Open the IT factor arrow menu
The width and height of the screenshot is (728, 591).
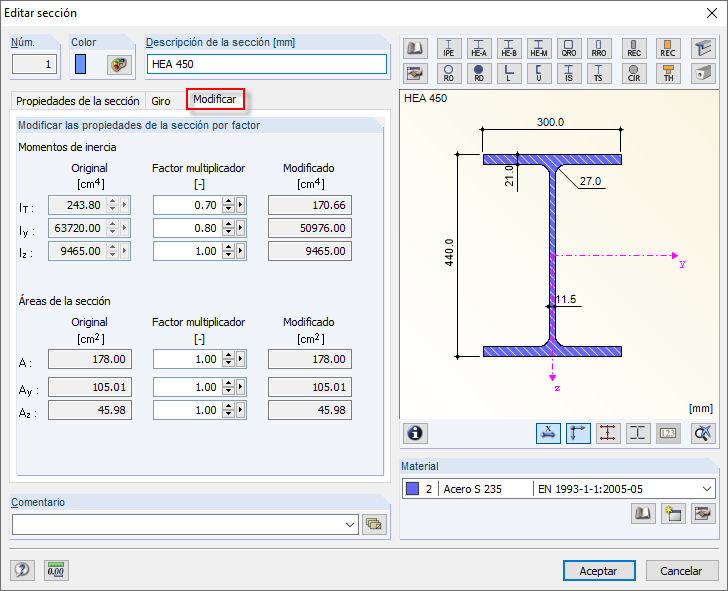[240, 205]
